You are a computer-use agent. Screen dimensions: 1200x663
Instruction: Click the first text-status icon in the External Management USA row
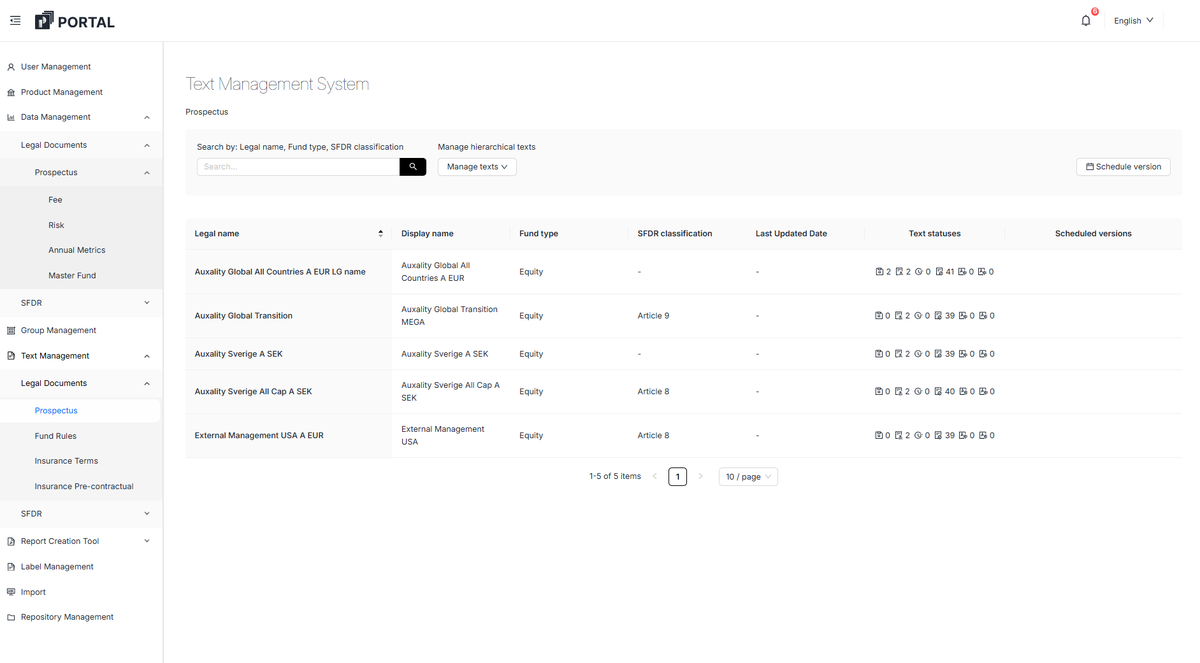coord(879,436)
